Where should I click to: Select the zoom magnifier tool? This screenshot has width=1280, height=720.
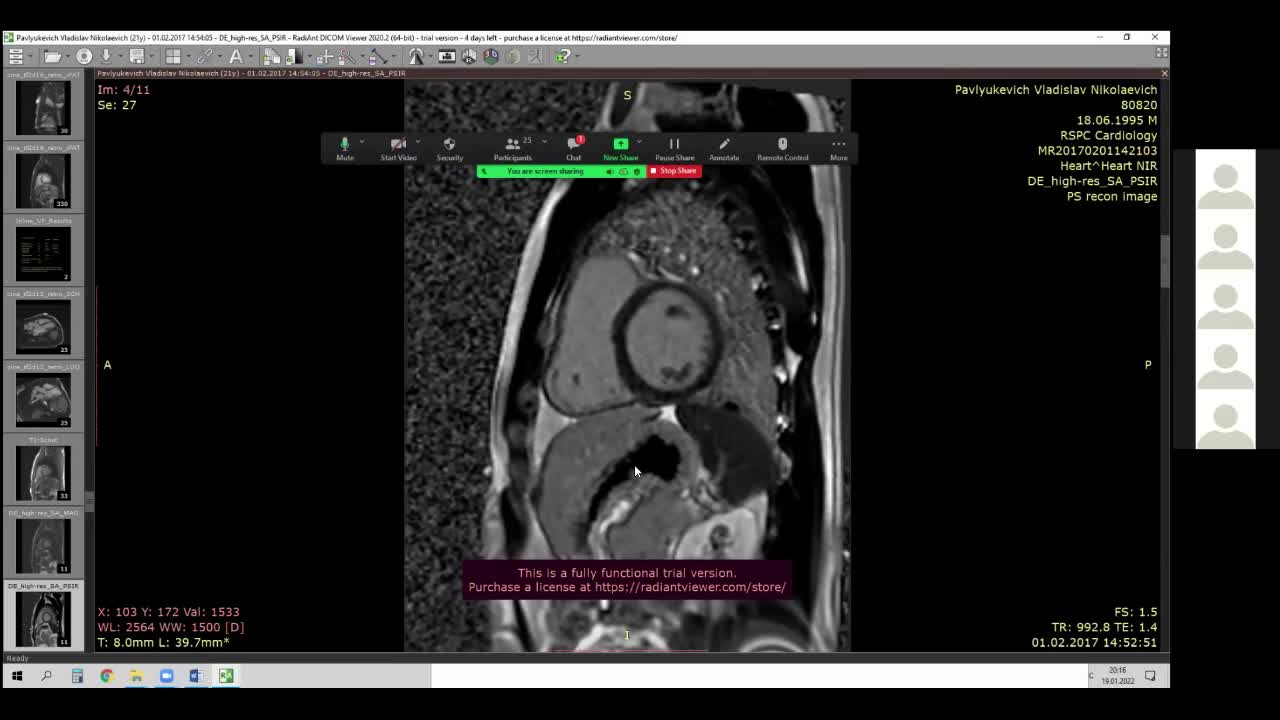347,56
